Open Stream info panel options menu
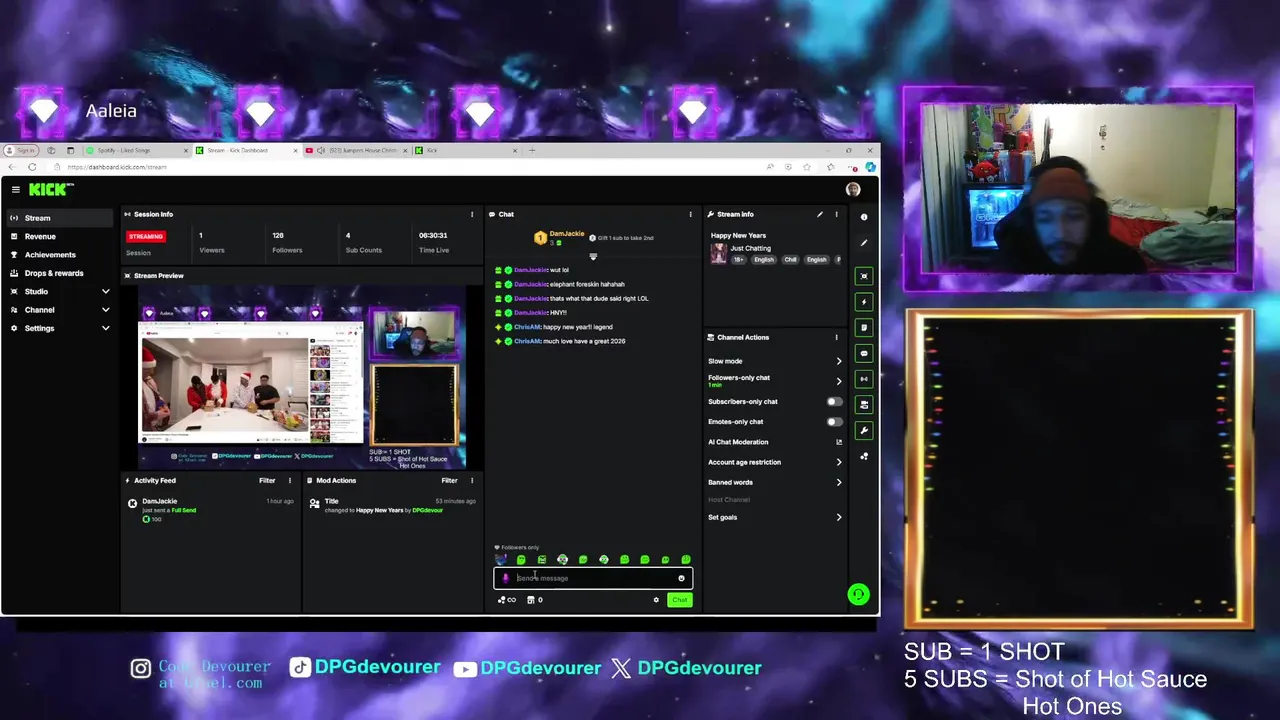Image resolution: width=1280 pixels, height=720 pixels. pos(837,214)
